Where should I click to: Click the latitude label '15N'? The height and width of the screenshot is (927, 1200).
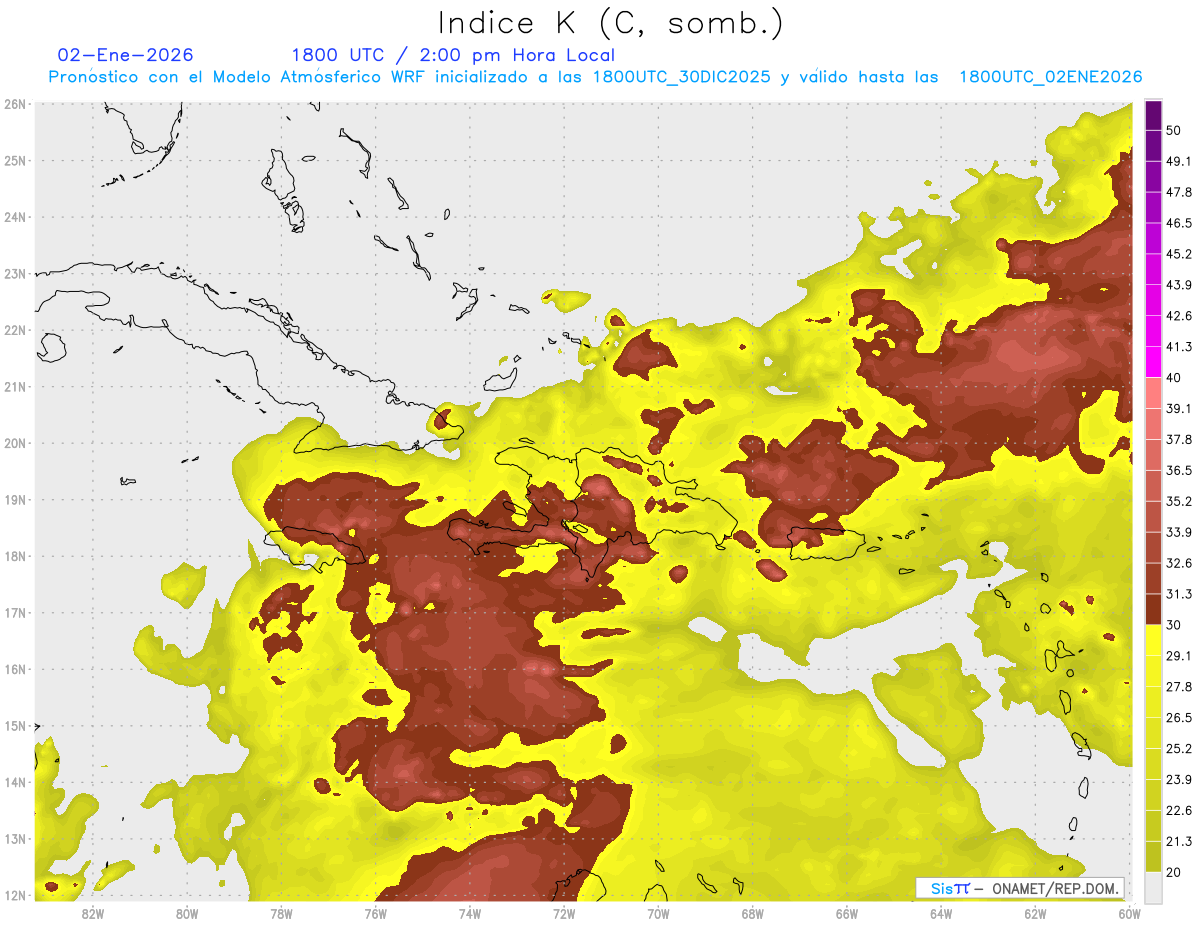coord(14,726)
